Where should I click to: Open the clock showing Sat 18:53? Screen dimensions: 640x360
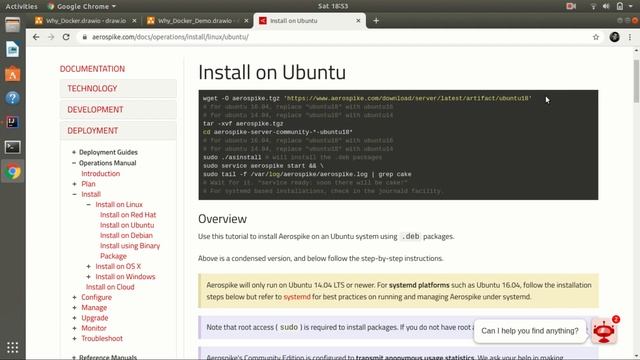coord(333,6)
